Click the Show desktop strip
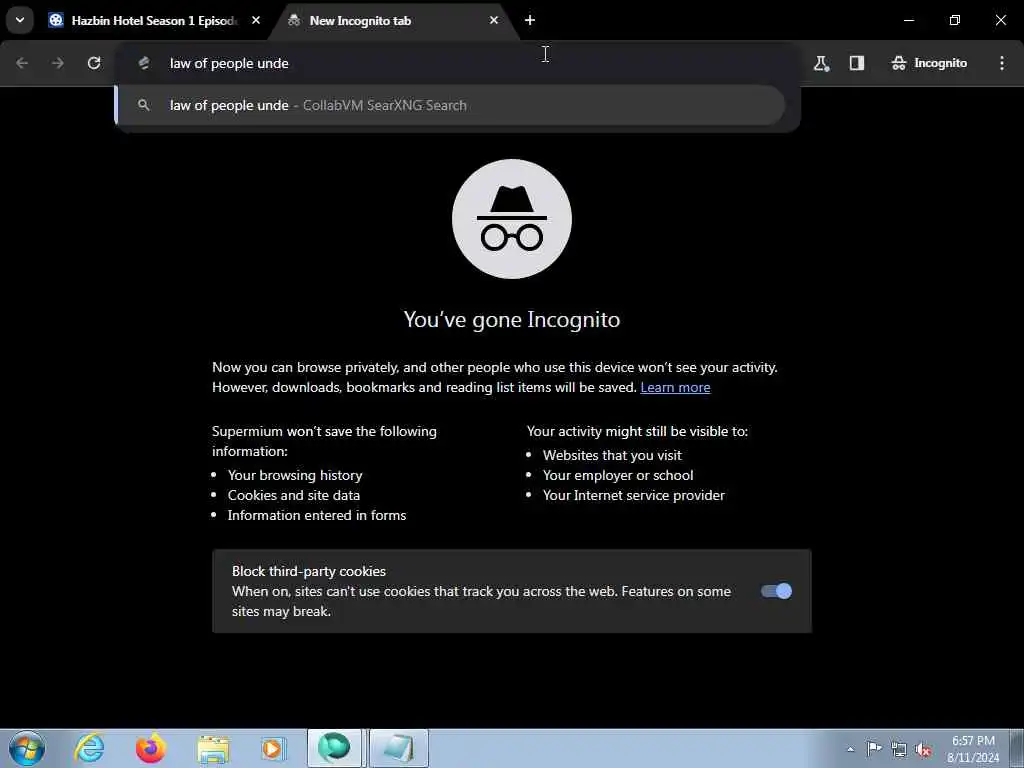Screen dimensions: 1024x768 pos(1017,748)
